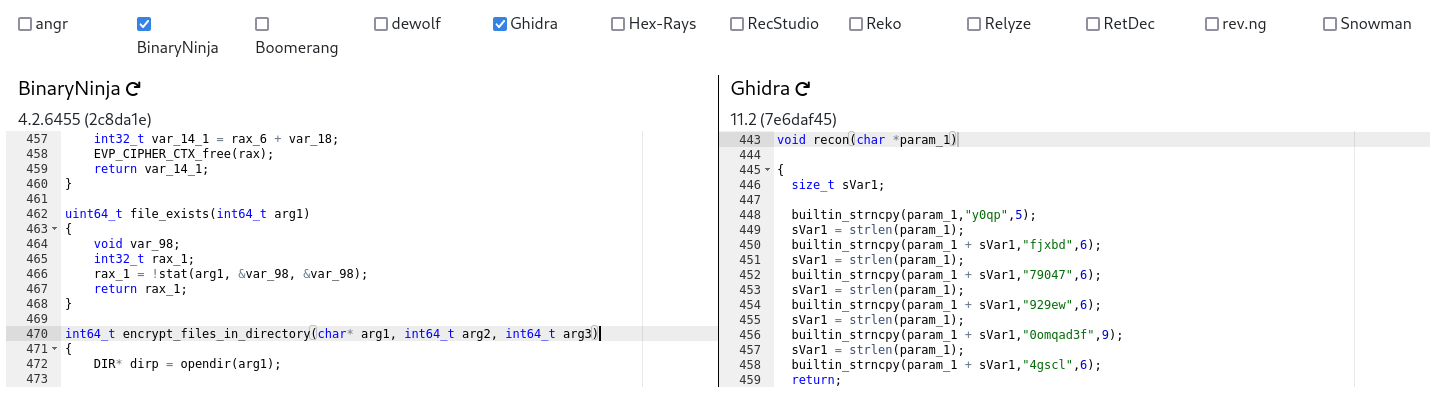Enable the RetDec decompiler checkbox
This screenshot has height=394, width=1435.
tap(1093, 24)
